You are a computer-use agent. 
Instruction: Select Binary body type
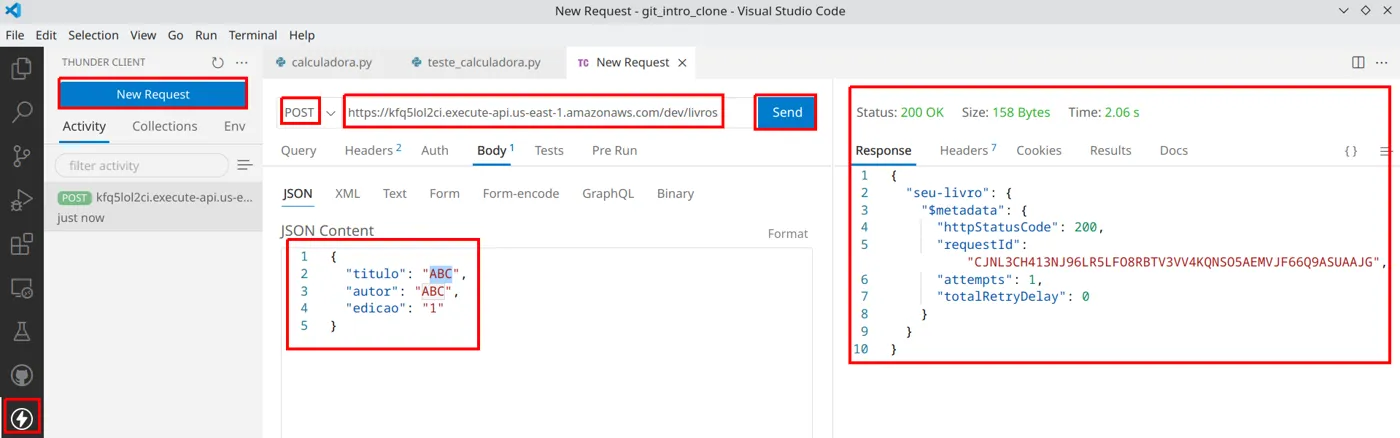tap(675, 194)
